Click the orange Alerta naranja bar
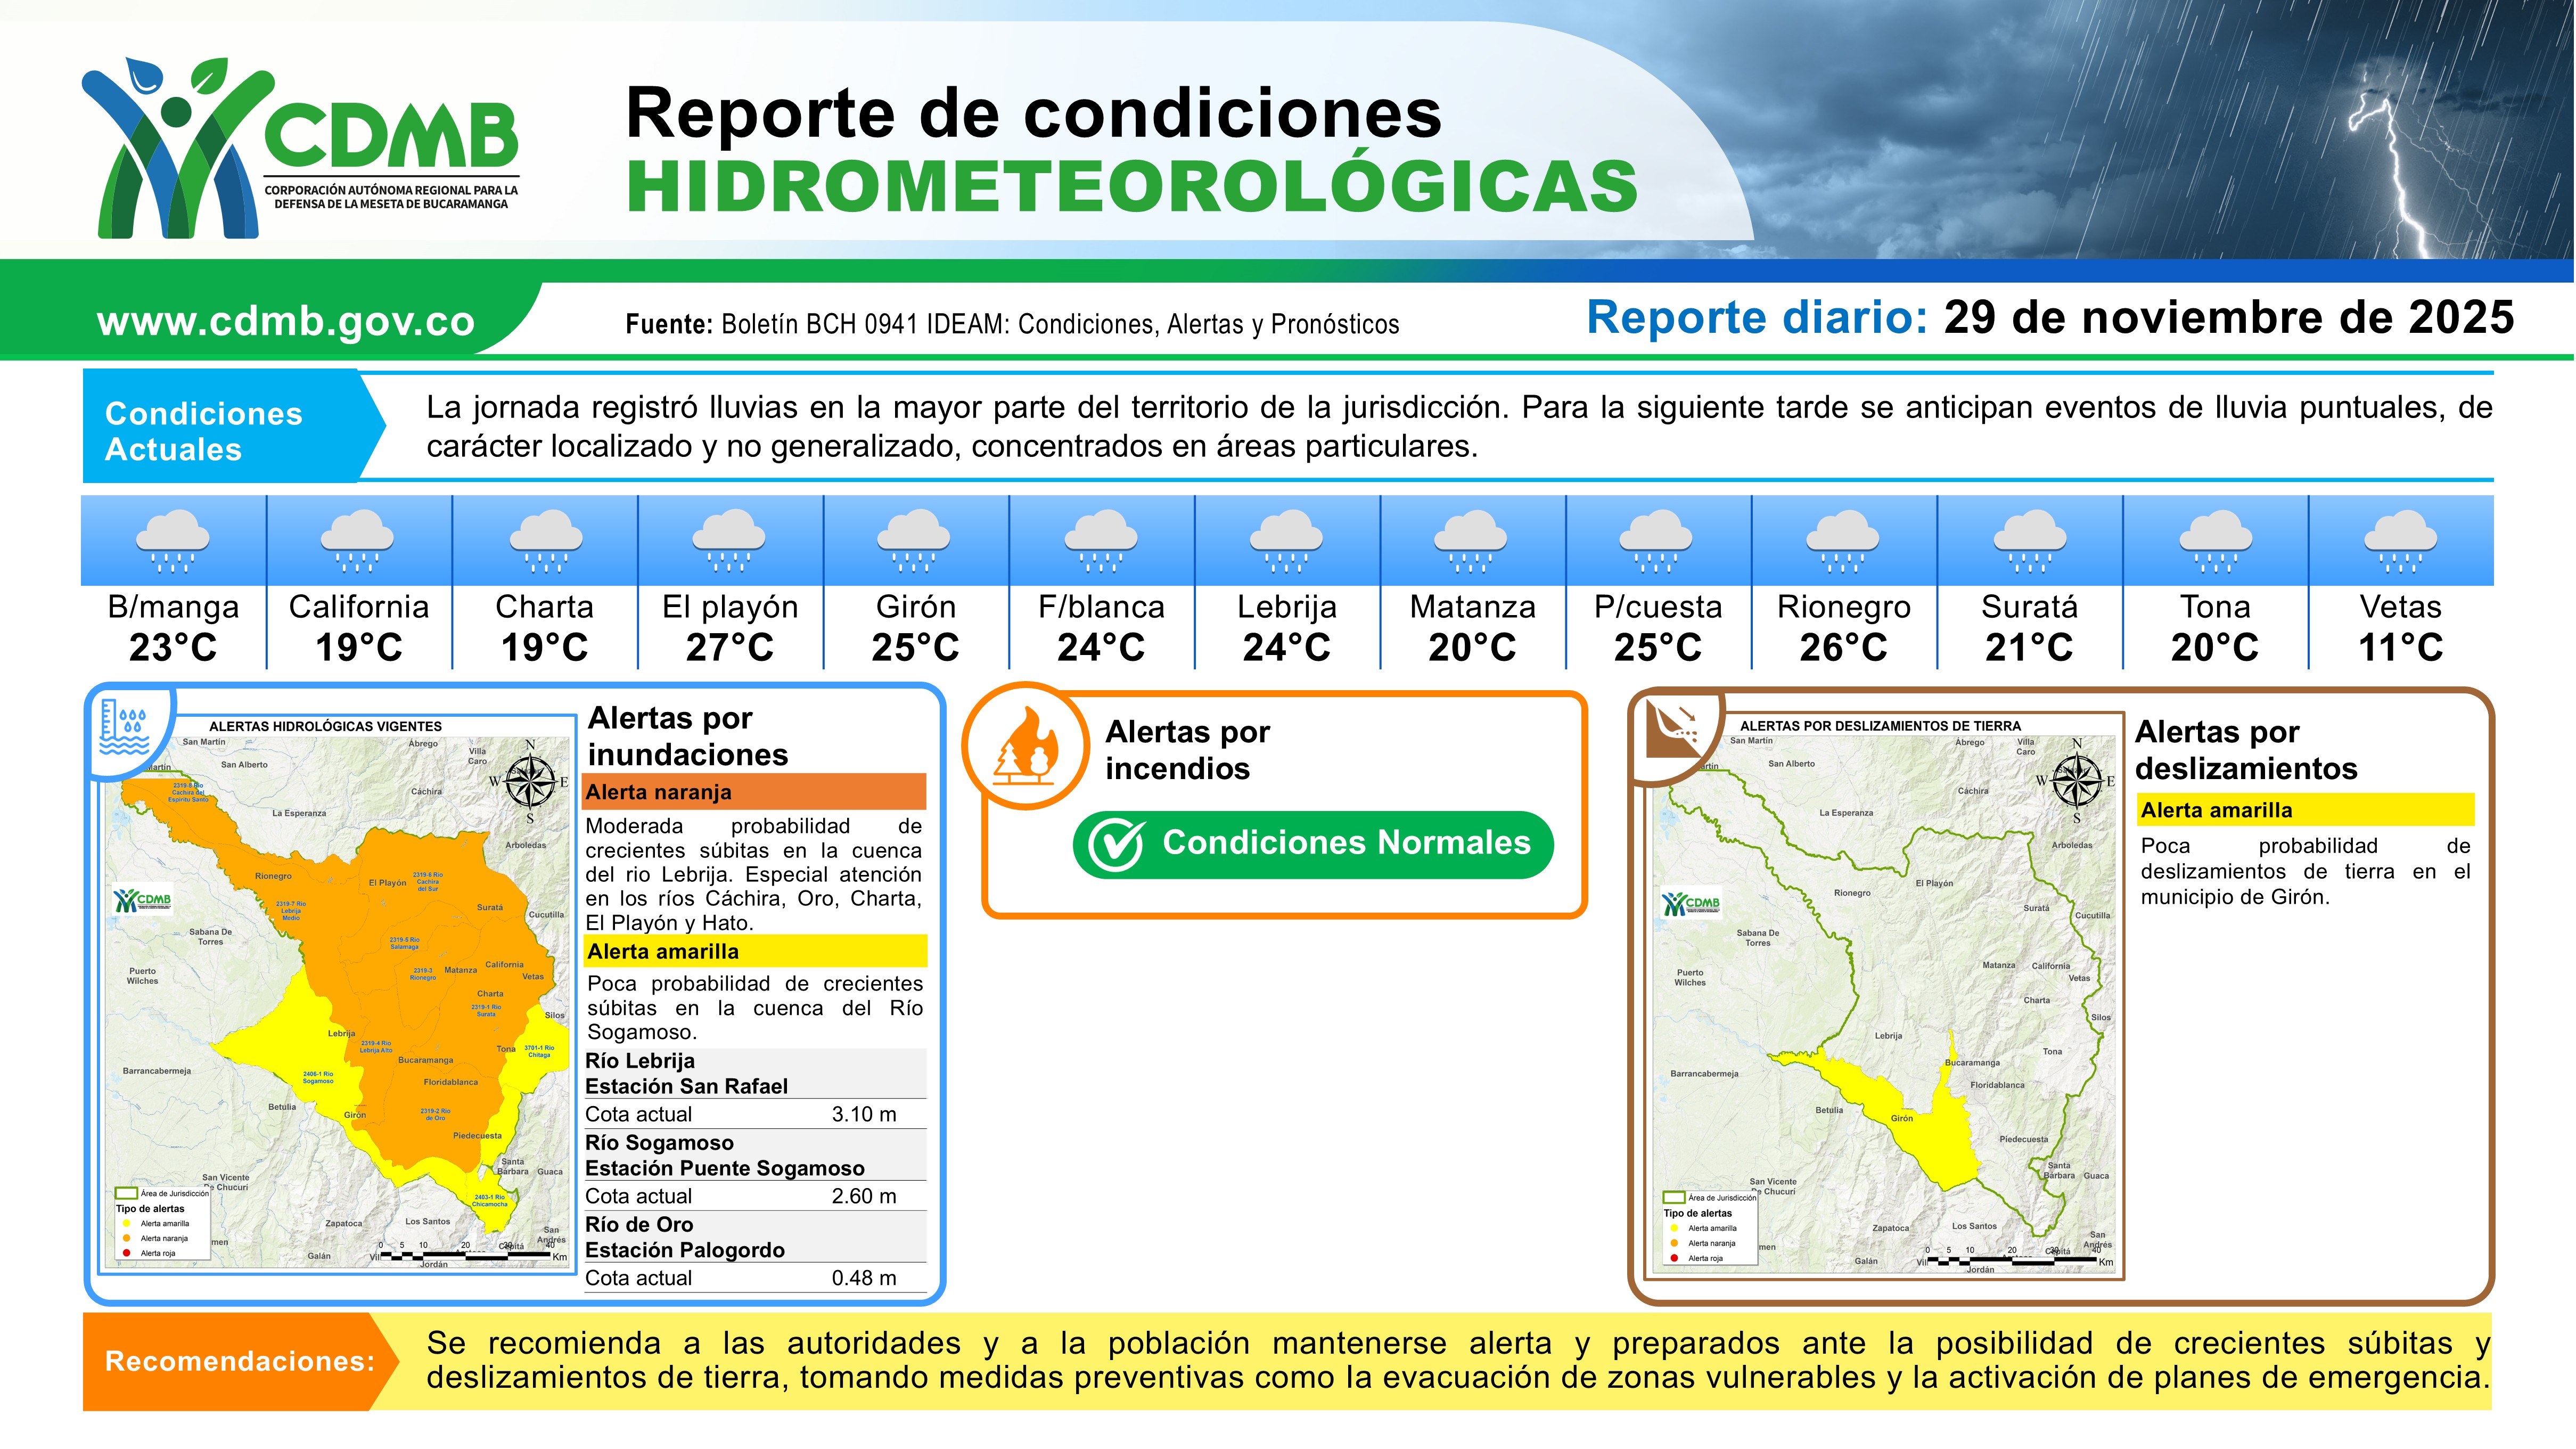Viewport: 2576px width, 1449px height. (x=754, y=792)
